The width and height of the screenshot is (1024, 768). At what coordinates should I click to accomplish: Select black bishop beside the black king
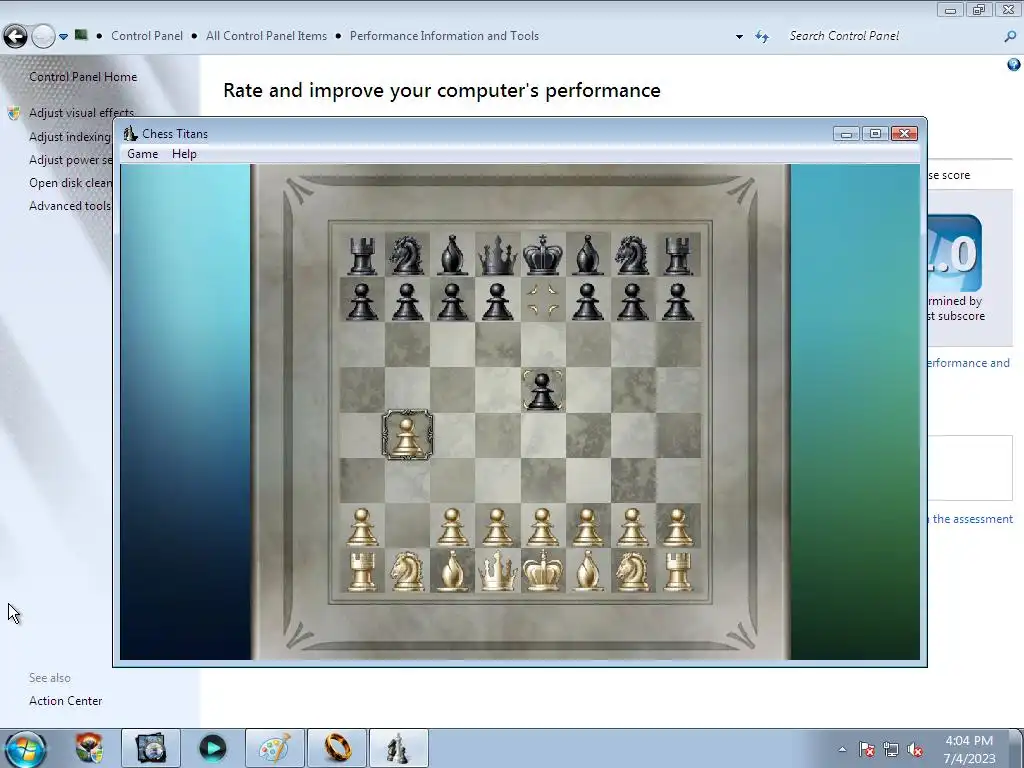(588, 255)
